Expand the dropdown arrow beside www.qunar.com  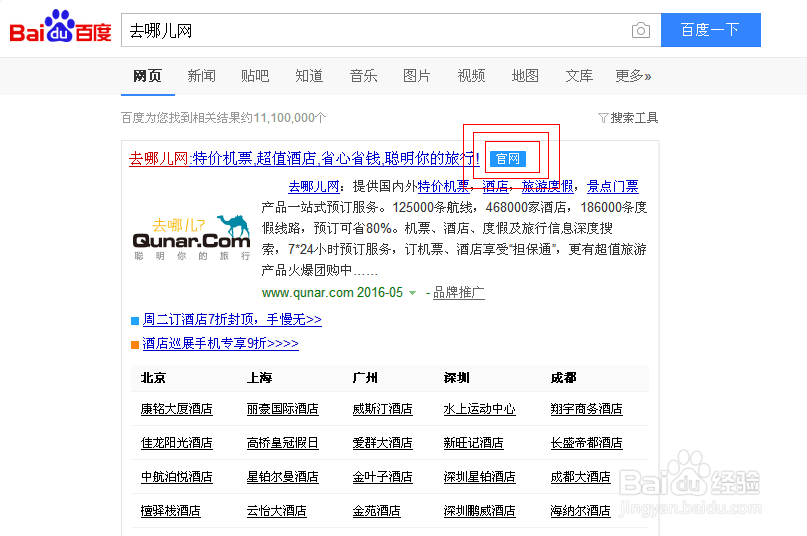click(412, 293)
